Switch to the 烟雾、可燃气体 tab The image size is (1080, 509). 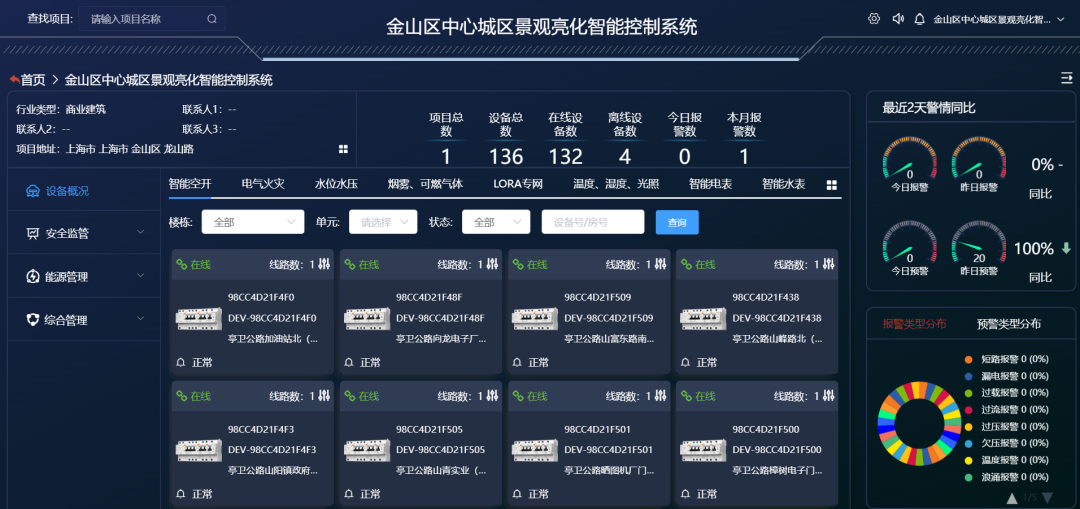coord(425,184)
